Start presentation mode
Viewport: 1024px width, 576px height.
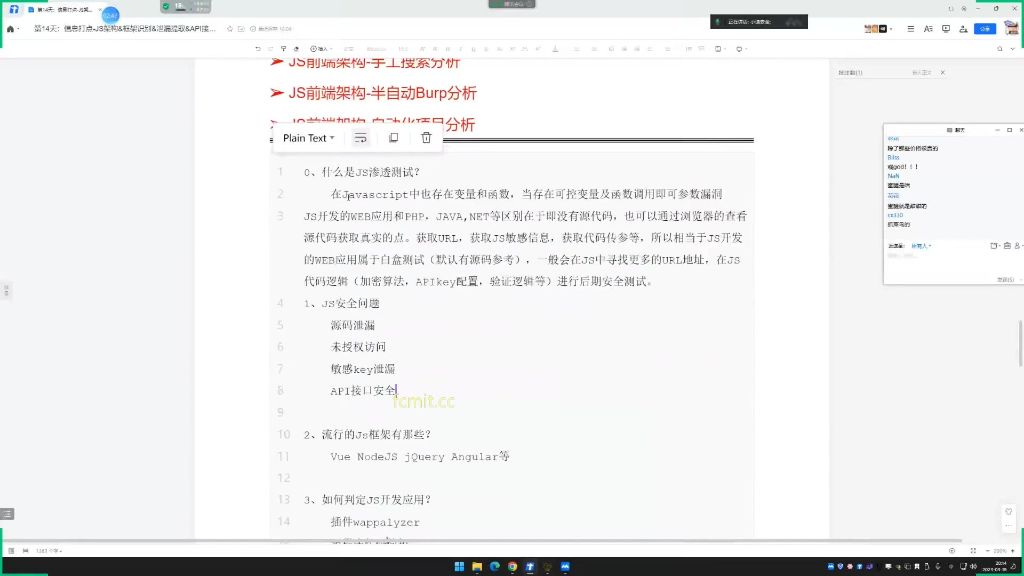tap(946, 29)
